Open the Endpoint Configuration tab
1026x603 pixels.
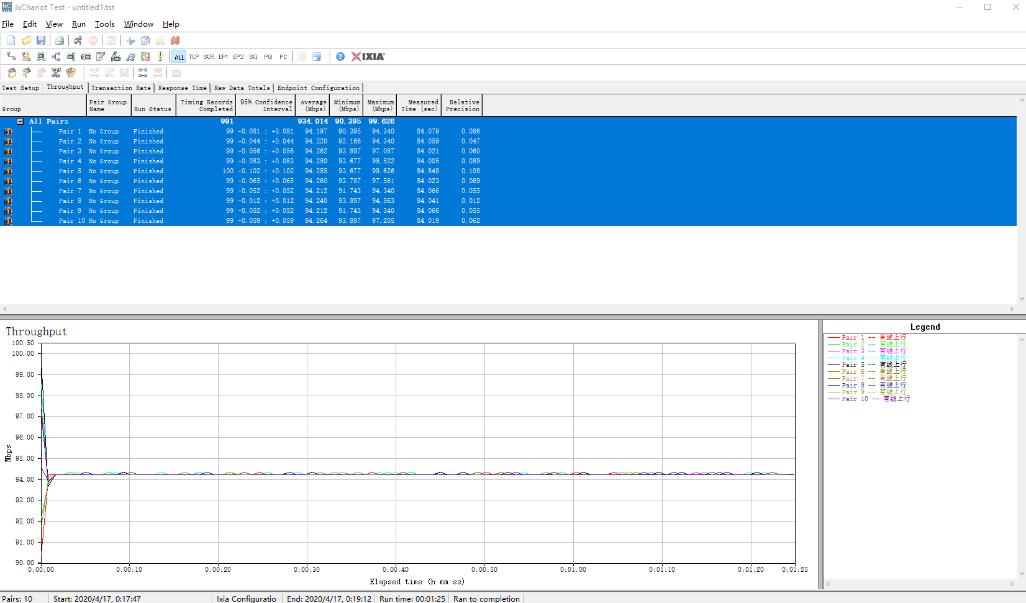pos(318,88)
